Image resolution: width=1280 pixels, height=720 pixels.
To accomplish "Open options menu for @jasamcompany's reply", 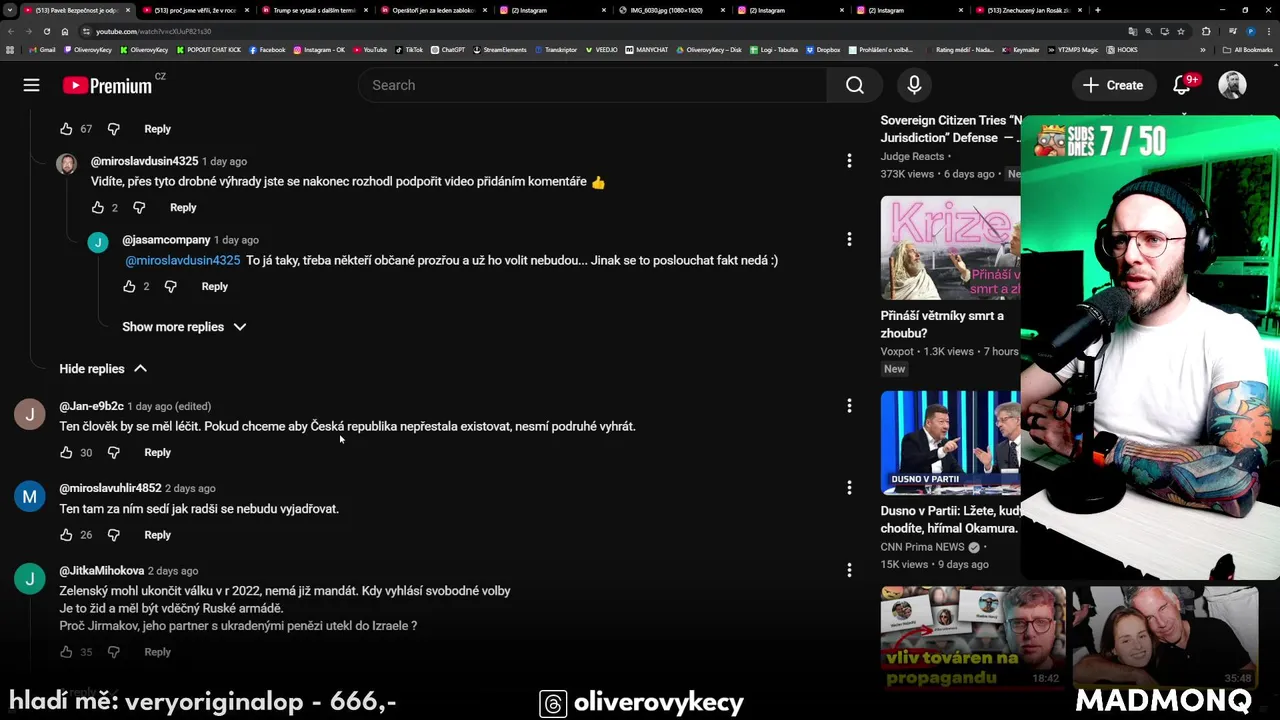I will point(849,239).
